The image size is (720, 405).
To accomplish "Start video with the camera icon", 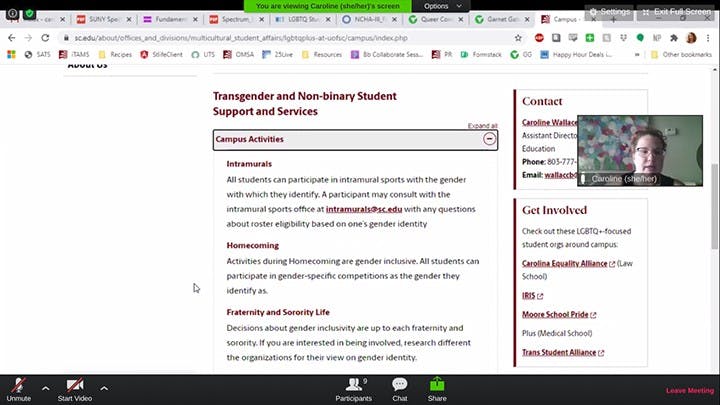I will click(76, 386).
